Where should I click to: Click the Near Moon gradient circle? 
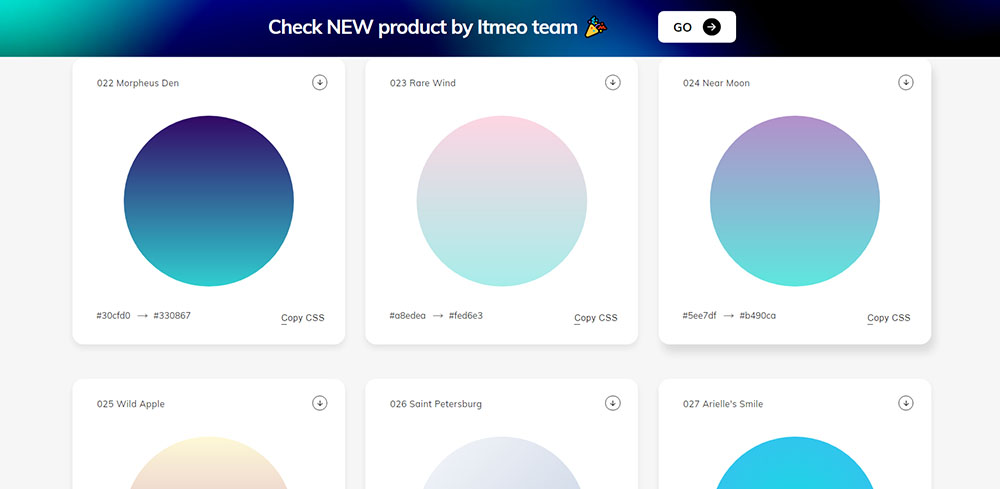coord(795,201)
